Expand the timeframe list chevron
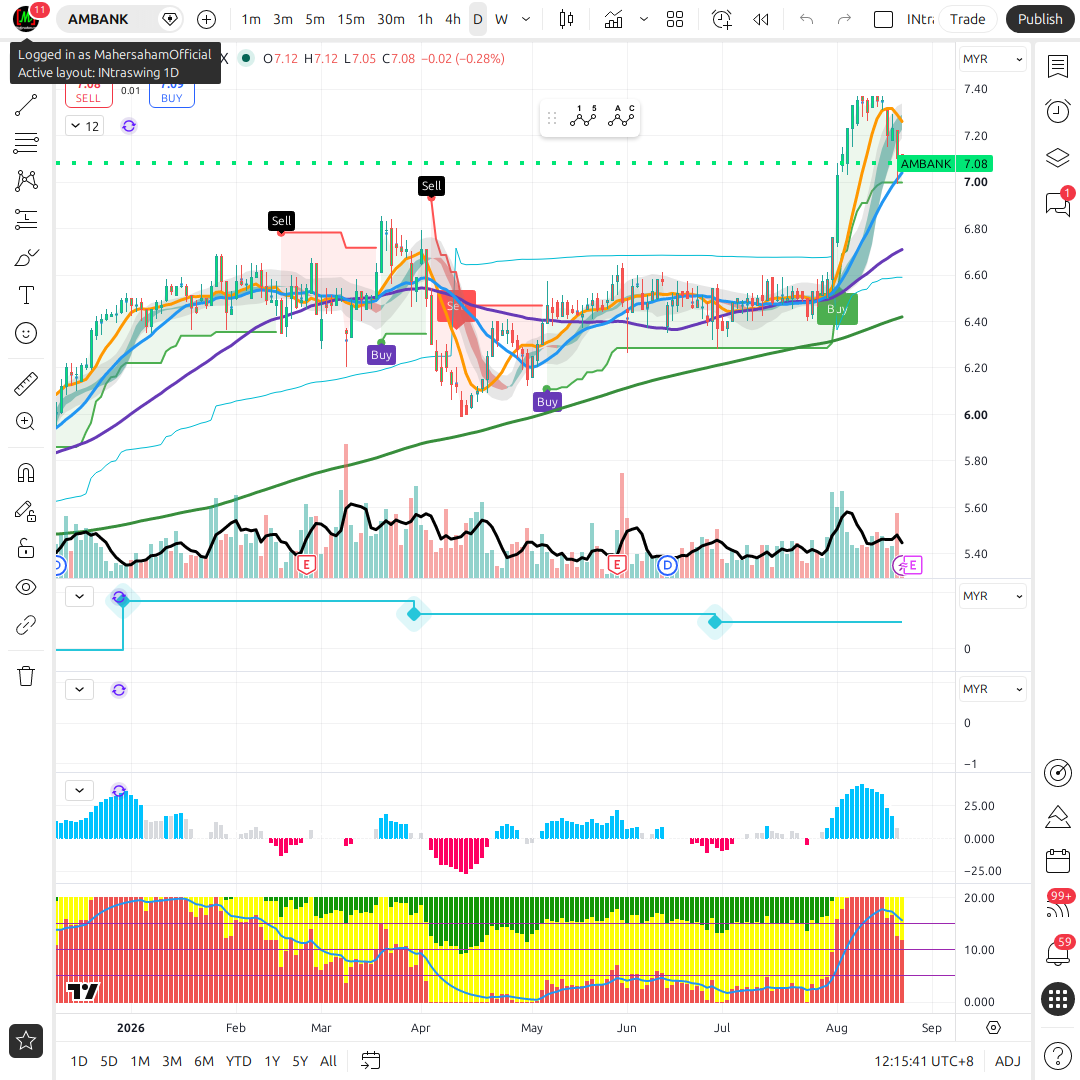 point(526,19)
